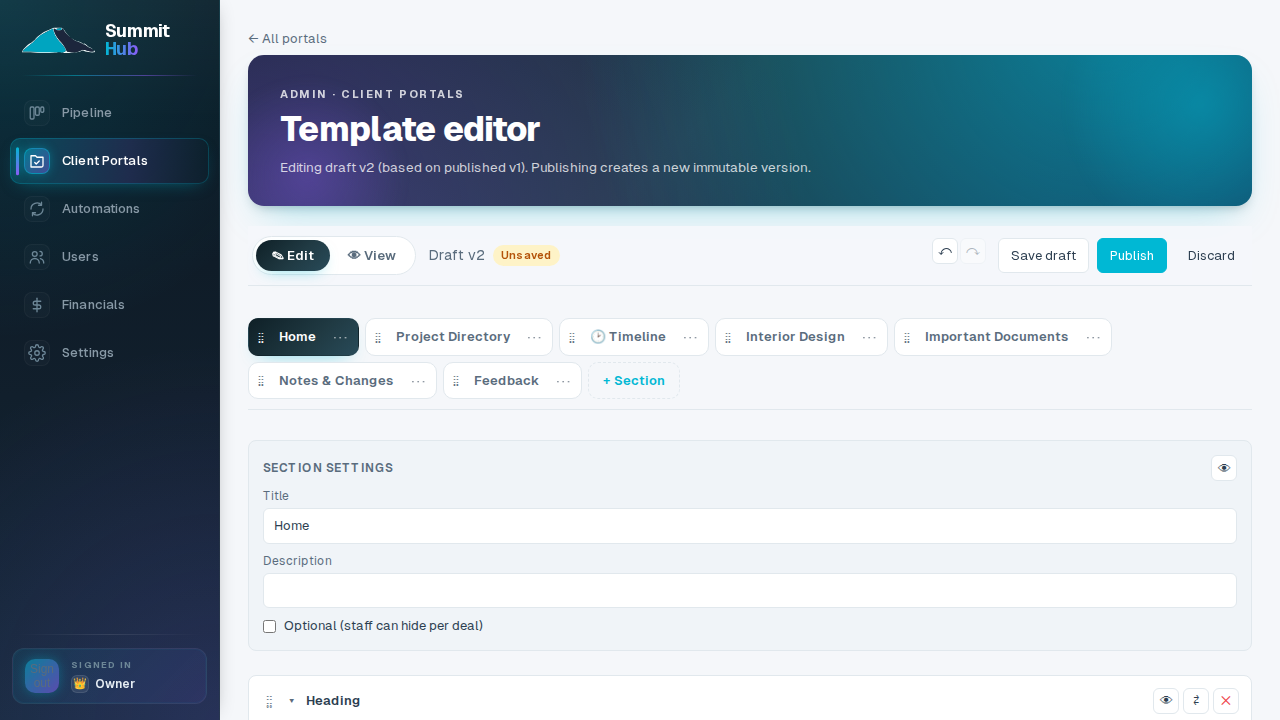Open Settings from the sidebar
Image resolution: width=1280 pixels, height=720 pixels.
point(109,353)
